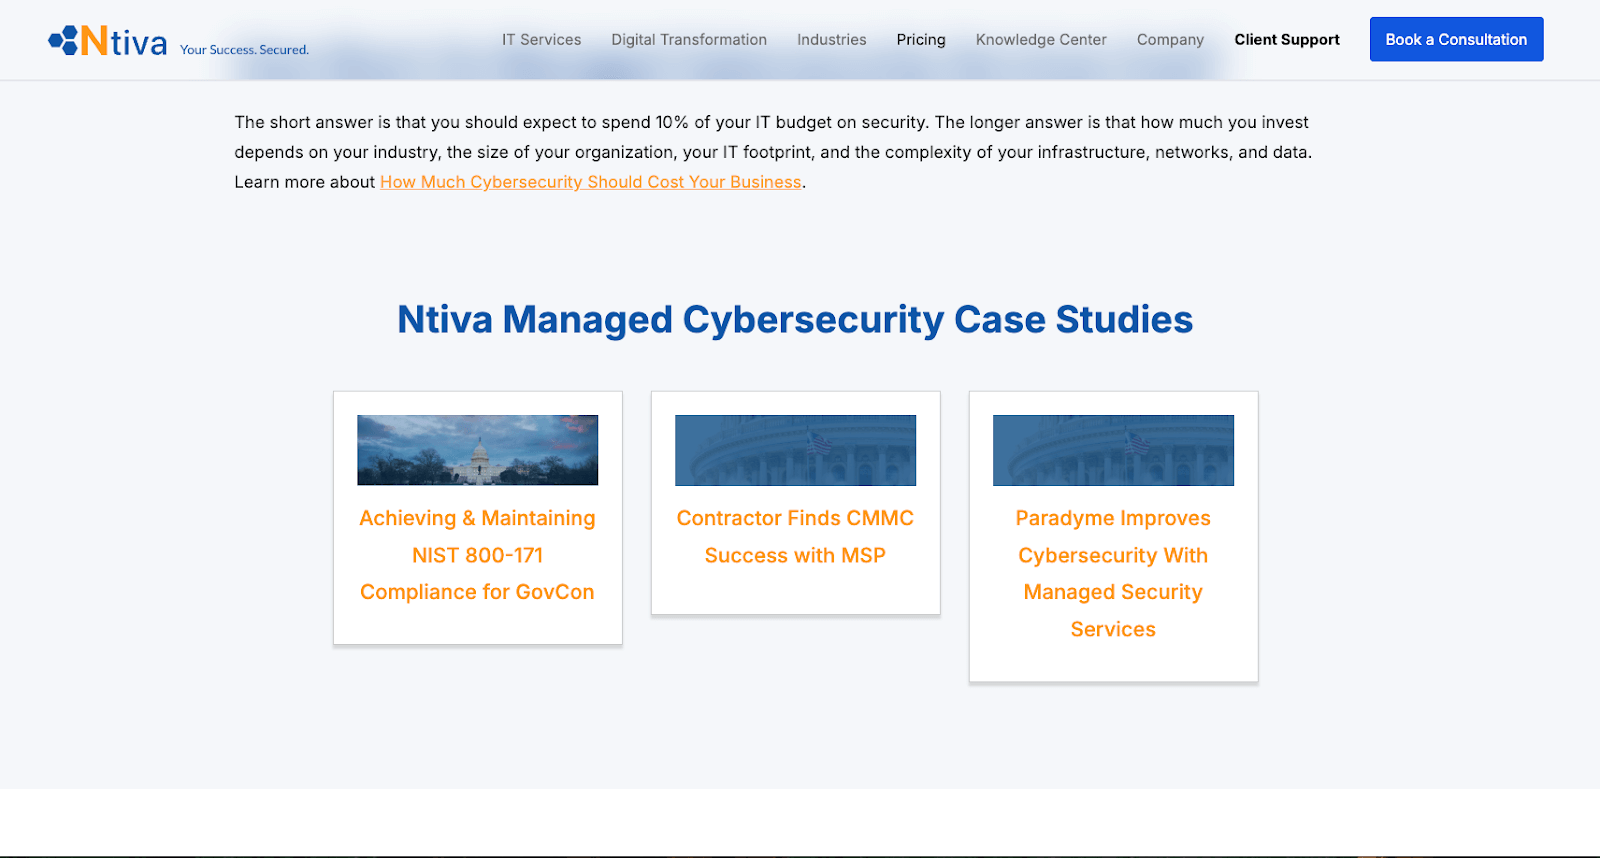The image size is (1600, 858).
Task: Click the Paradyme case study image
Action: click(1113, 450)
